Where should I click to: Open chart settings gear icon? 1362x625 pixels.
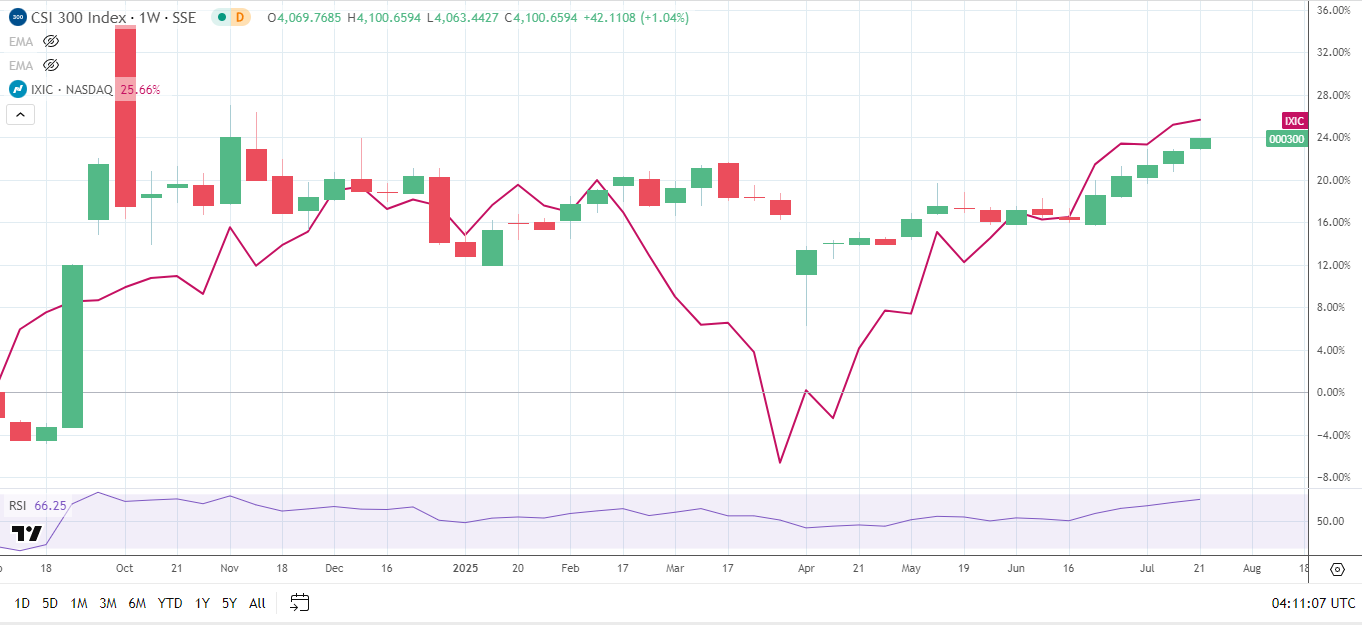[1337, 569]
